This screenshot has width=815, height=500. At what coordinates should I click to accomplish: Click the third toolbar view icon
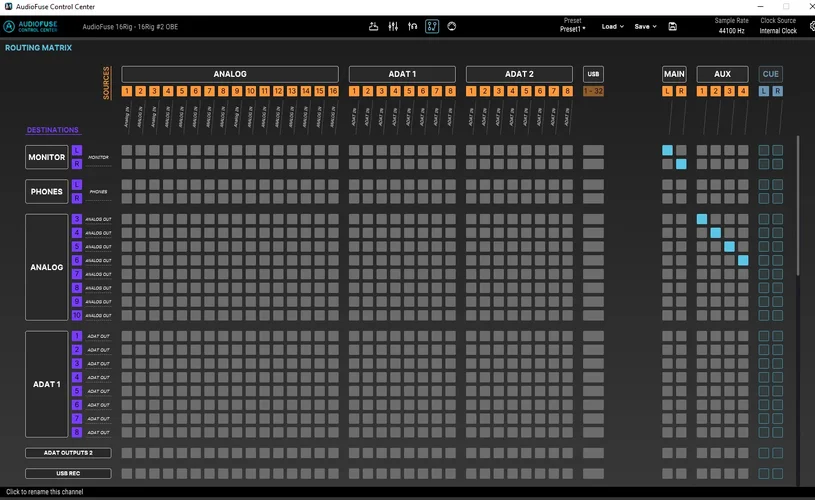(413, 26)
